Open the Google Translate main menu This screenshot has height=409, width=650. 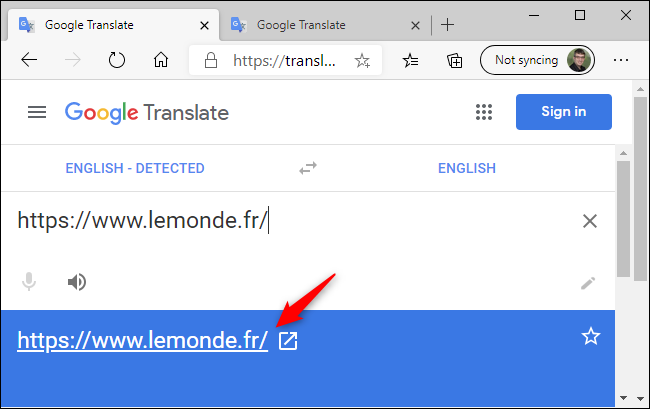click(37, 112)
